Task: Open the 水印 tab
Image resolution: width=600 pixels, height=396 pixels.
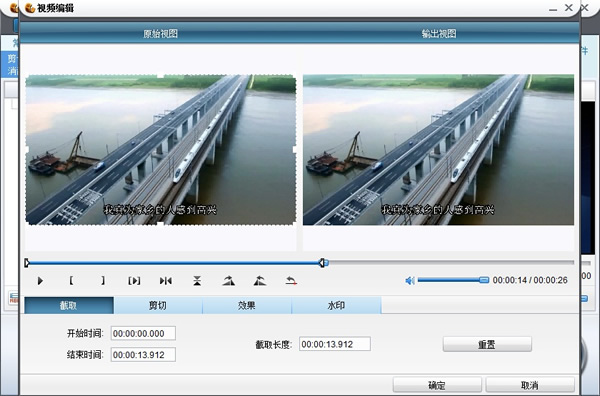Action: [336, 305]
